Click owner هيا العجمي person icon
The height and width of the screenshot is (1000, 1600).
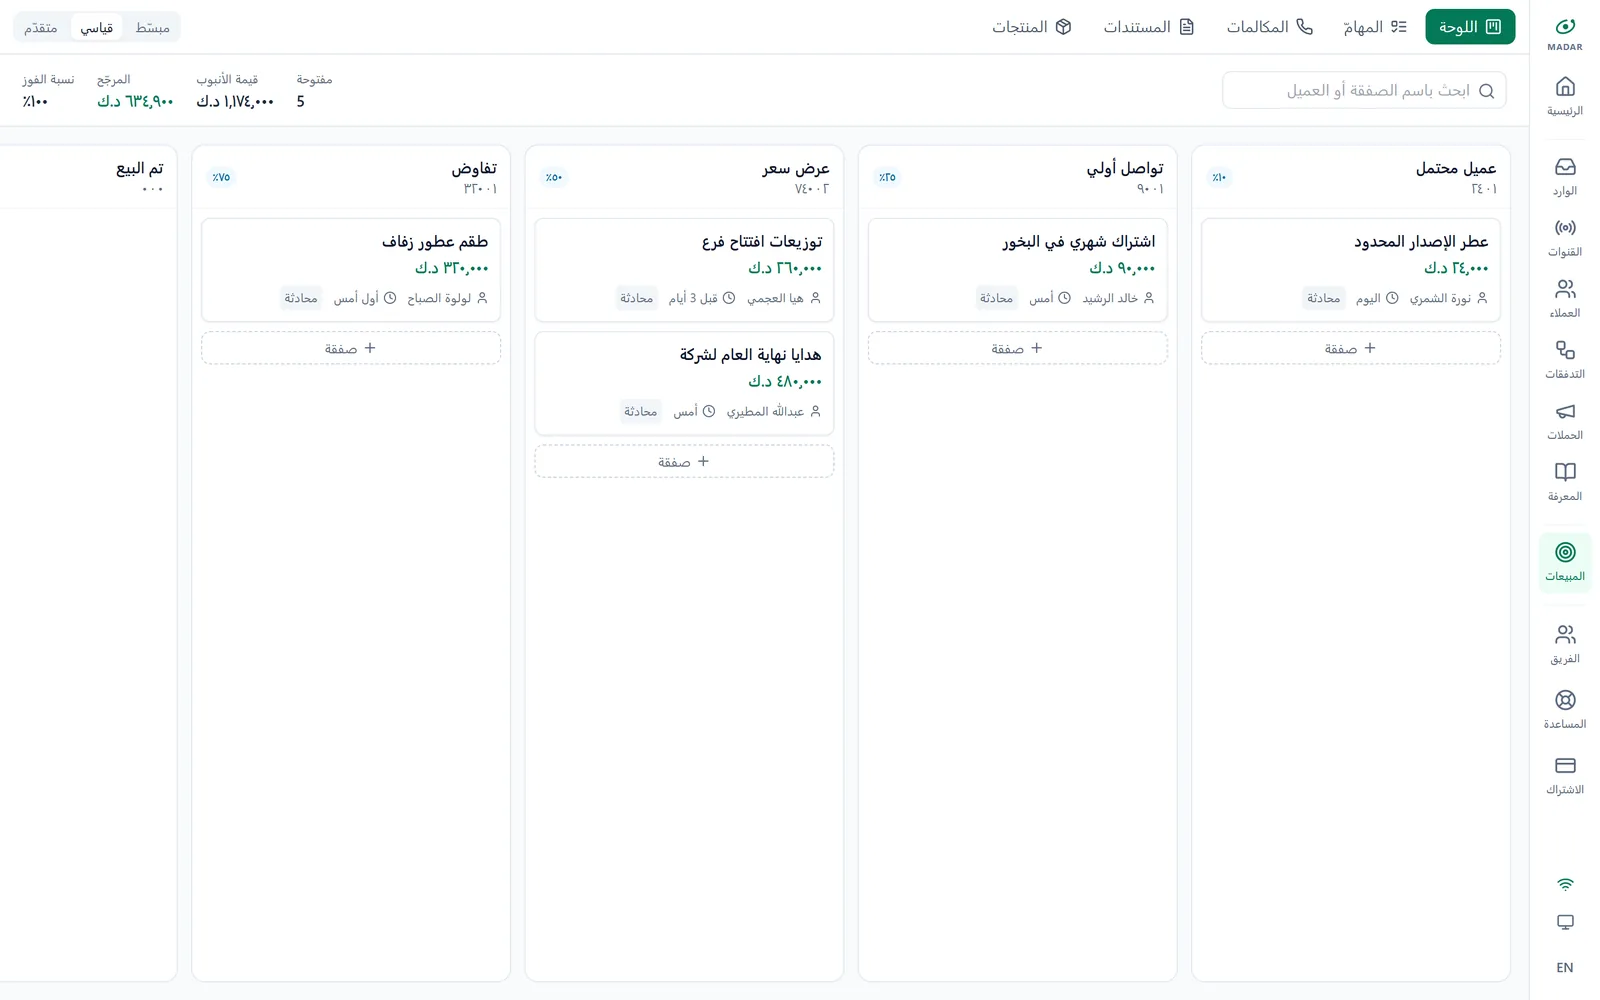click(x=815, y=298)
